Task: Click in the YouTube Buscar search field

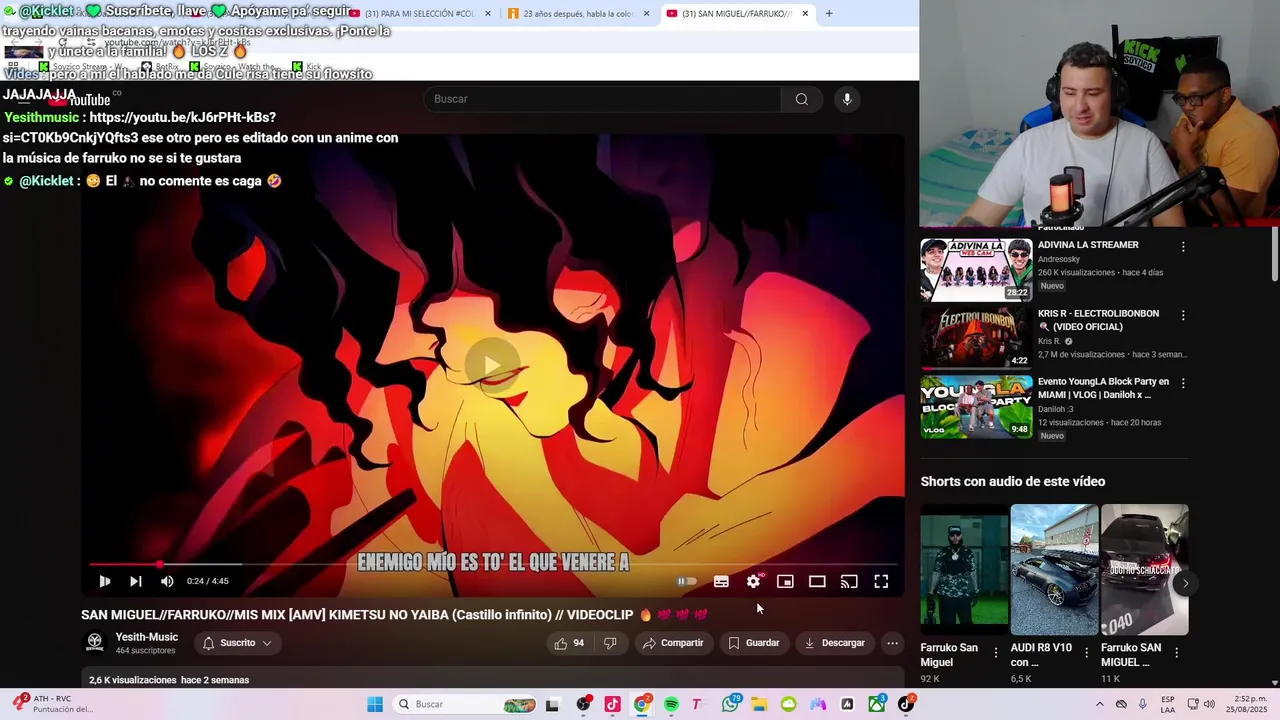Action: tap(603, 99)
